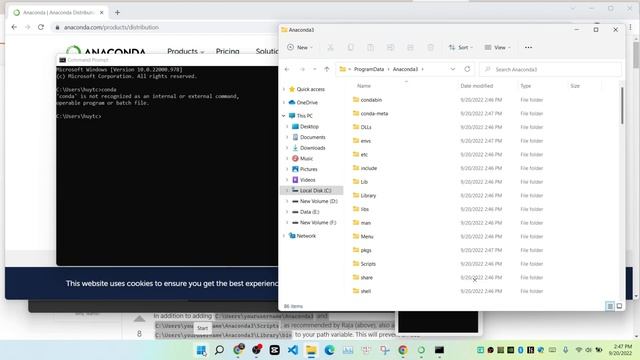640x360 pixels.
Task: Switch to details view layout button
Action: click(x=610, y=306)
